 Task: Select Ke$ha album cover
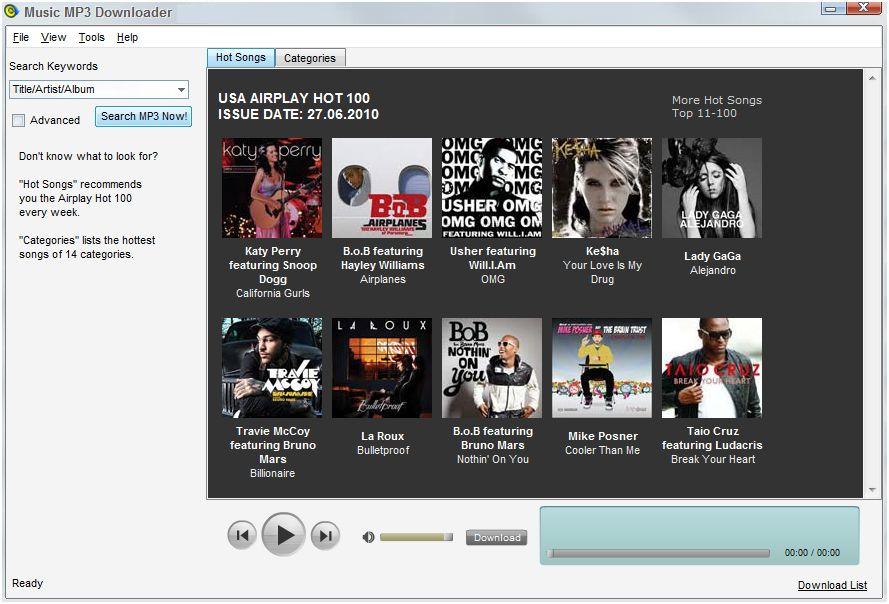point(602,188)
